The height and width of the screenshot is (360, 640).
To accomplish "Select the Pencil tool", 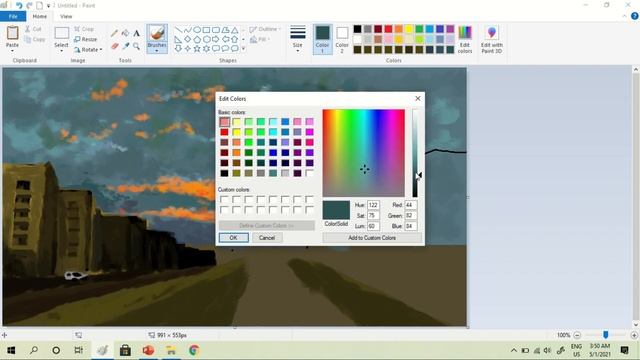I will (x=115, y=33).
